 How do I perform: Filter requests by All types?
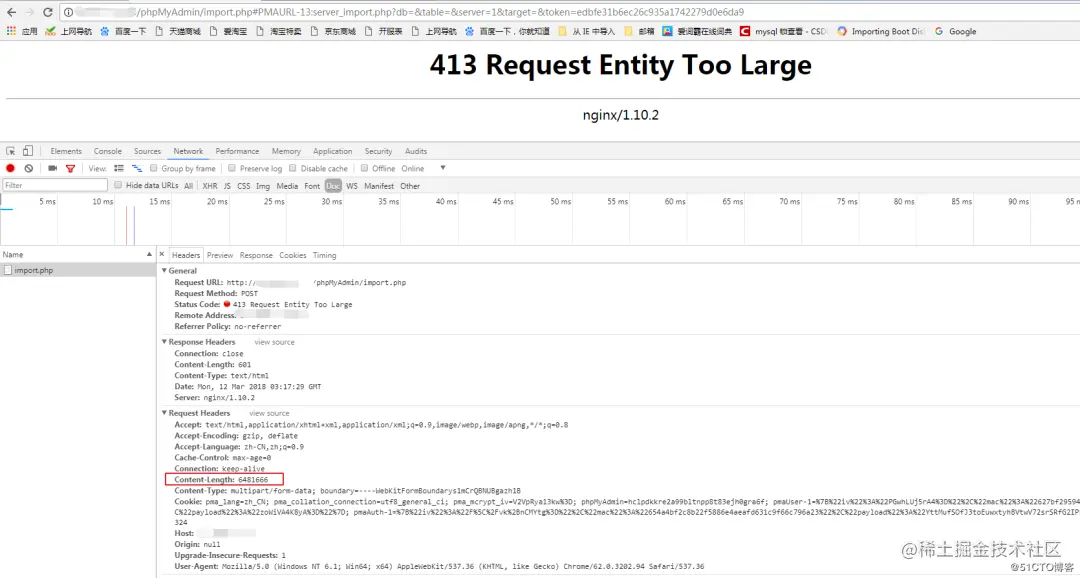coord(189,186)
